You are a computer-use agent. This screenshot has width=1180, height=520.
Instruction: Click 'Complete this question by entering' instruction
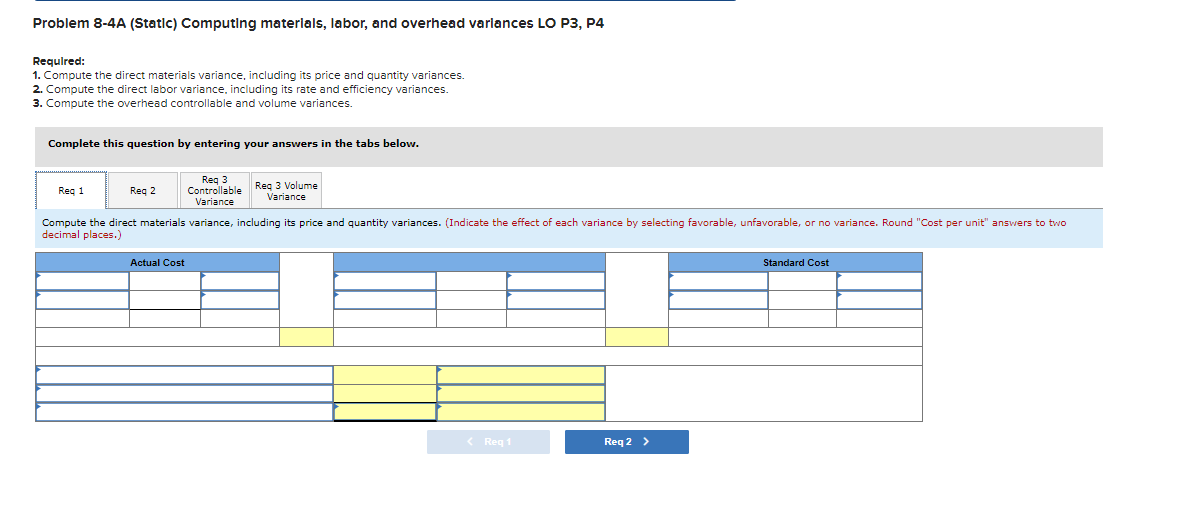pos(233,144)
